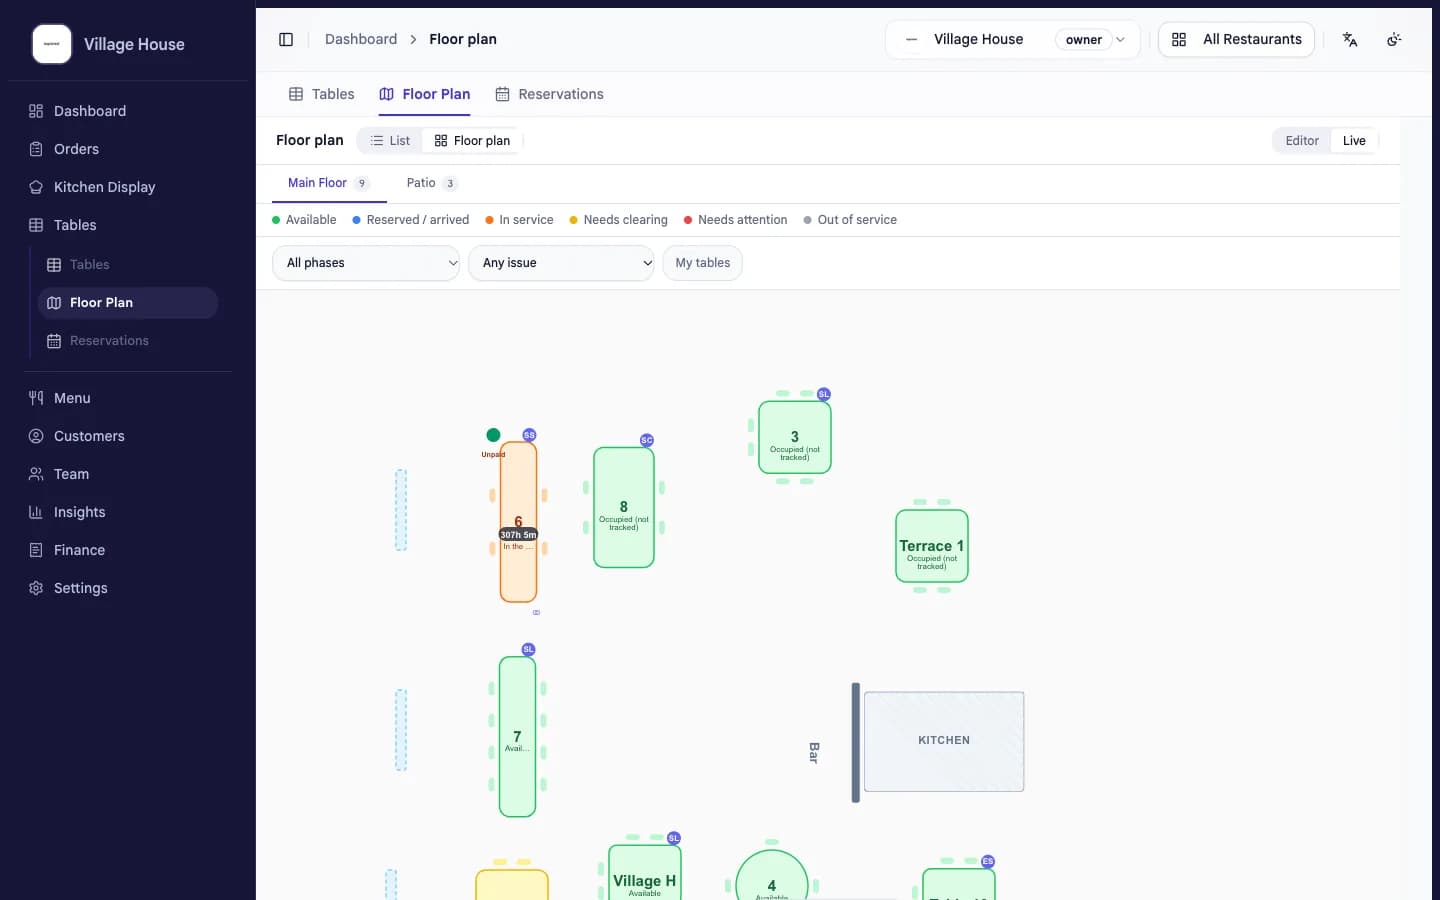Go to Dashboard breadcrumb link
The height and width of the screenshot is (900, 1440).
(x=361, y=39)
